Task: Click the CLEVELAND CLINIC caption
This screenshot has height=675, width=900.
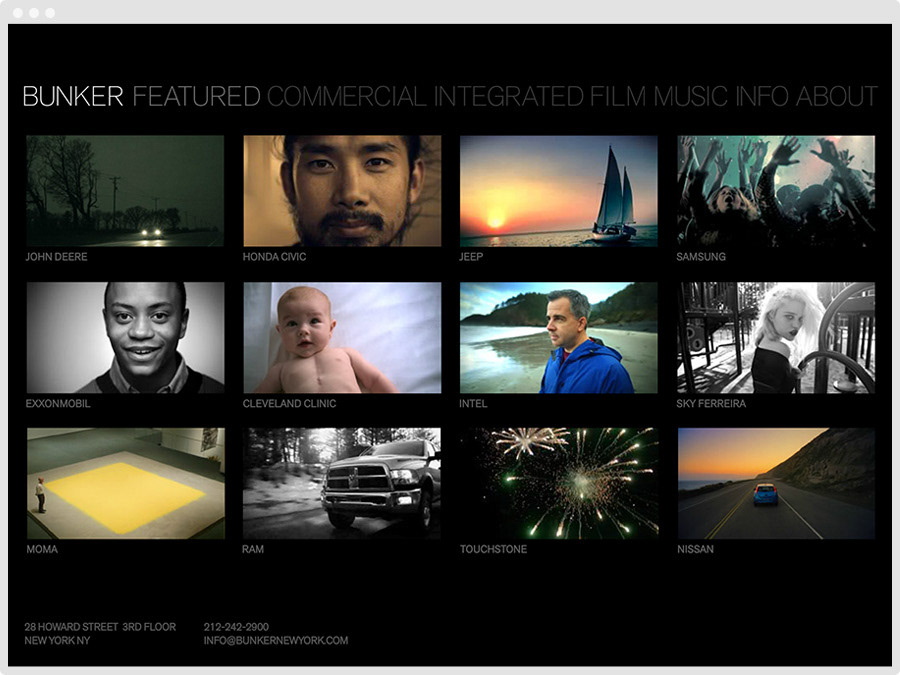Action: [x=289, y=404]
